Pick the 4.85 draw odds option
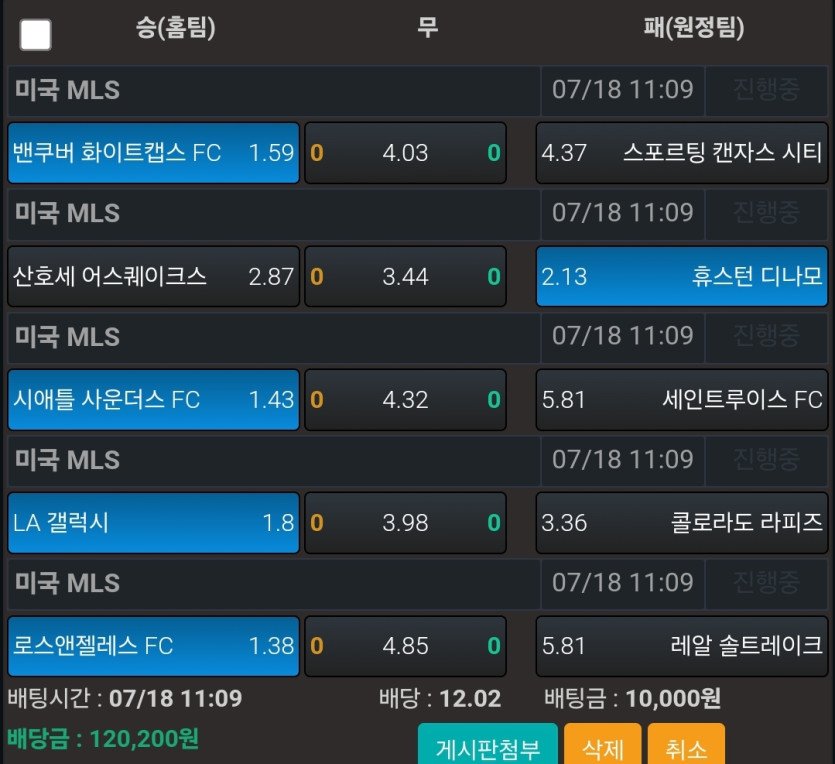The image size is (835, 764). tap(405, 646)
